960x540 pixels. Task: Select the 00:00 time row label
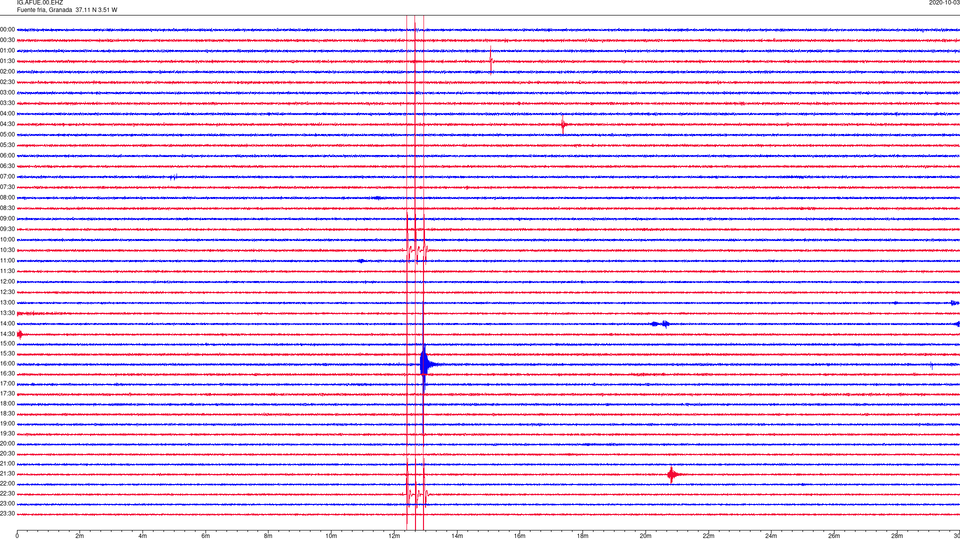pyautogui.click(x=8, y=29)
